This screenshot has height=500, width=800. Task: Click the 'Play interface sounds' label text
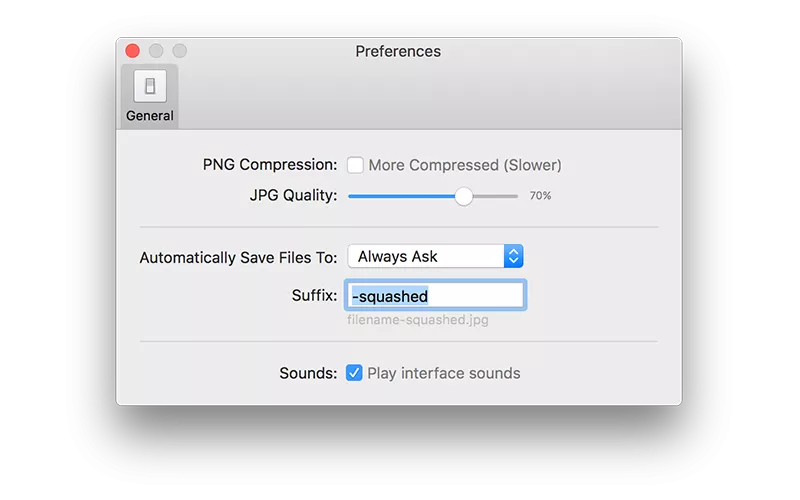pyautogui.click(x=444, y=373)
